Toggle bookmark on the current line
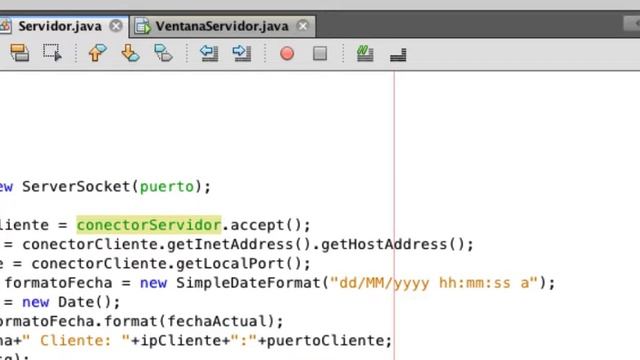 [163, 53]
